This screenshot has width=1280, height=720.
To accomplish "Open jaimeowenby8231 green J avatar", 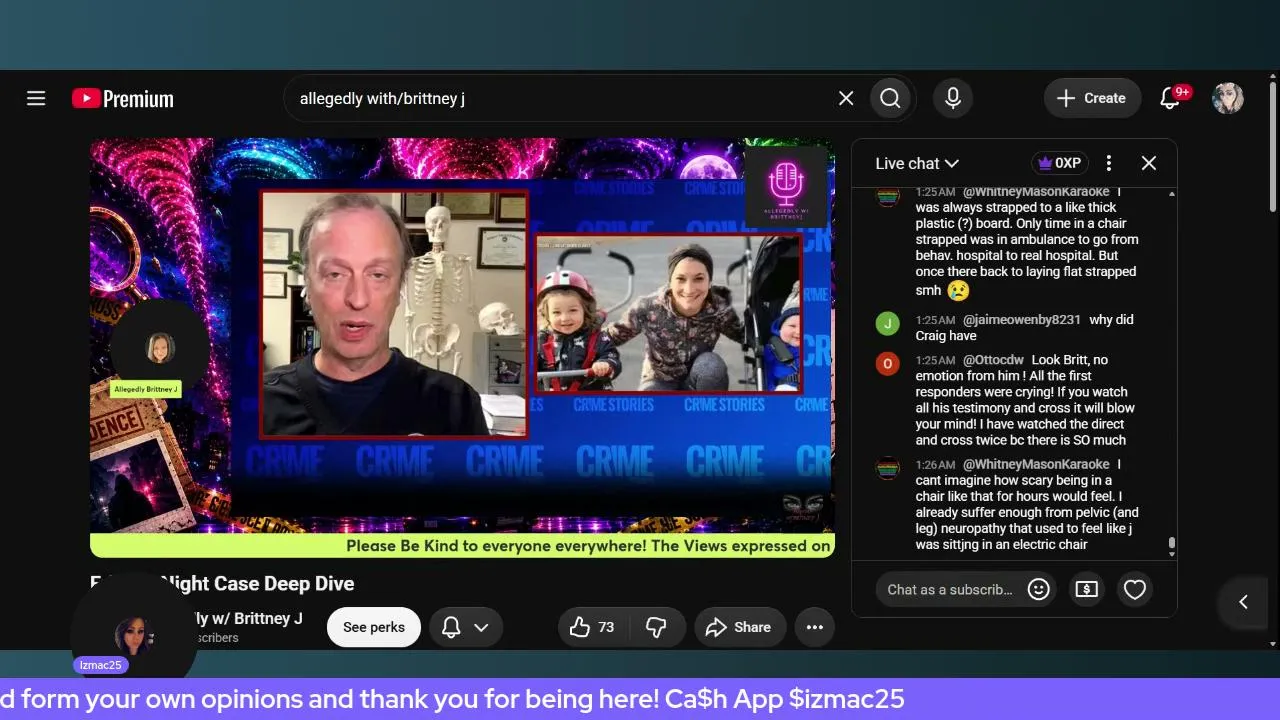I will 887,324.
